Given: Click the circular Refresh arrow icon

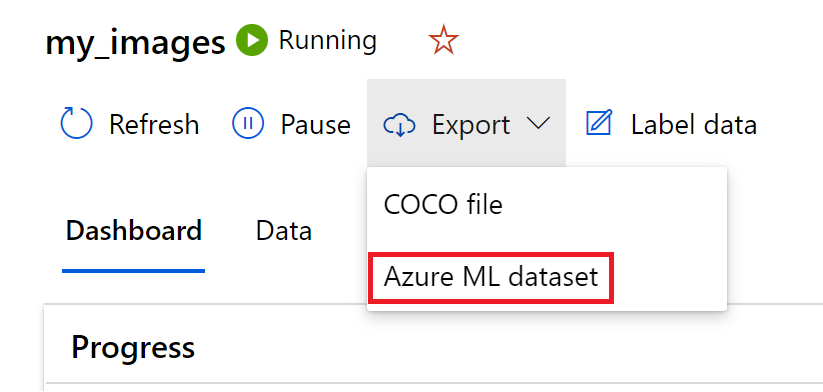Looking at the screenshot, I should [x=77, y=124].
